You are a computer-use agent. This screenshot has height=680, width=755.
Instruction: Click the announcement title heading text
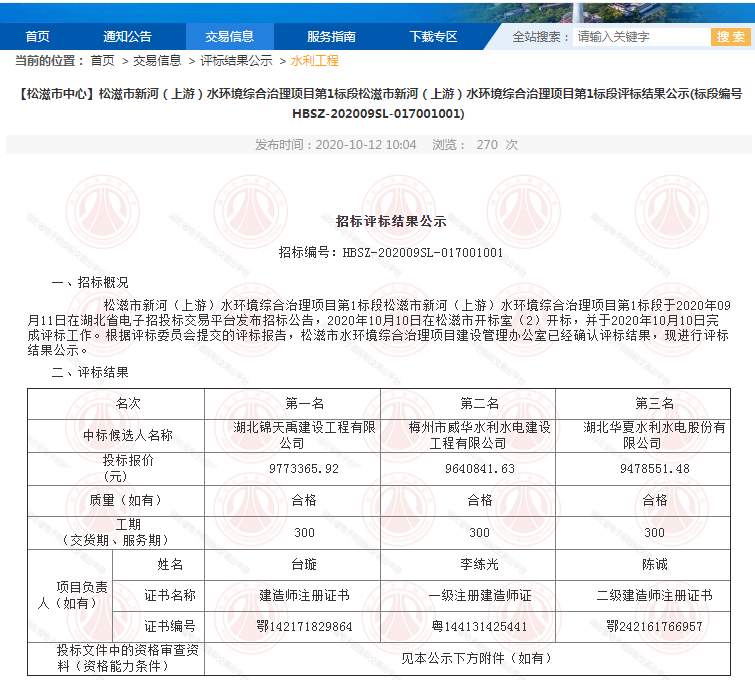click(x=378, y=103)
